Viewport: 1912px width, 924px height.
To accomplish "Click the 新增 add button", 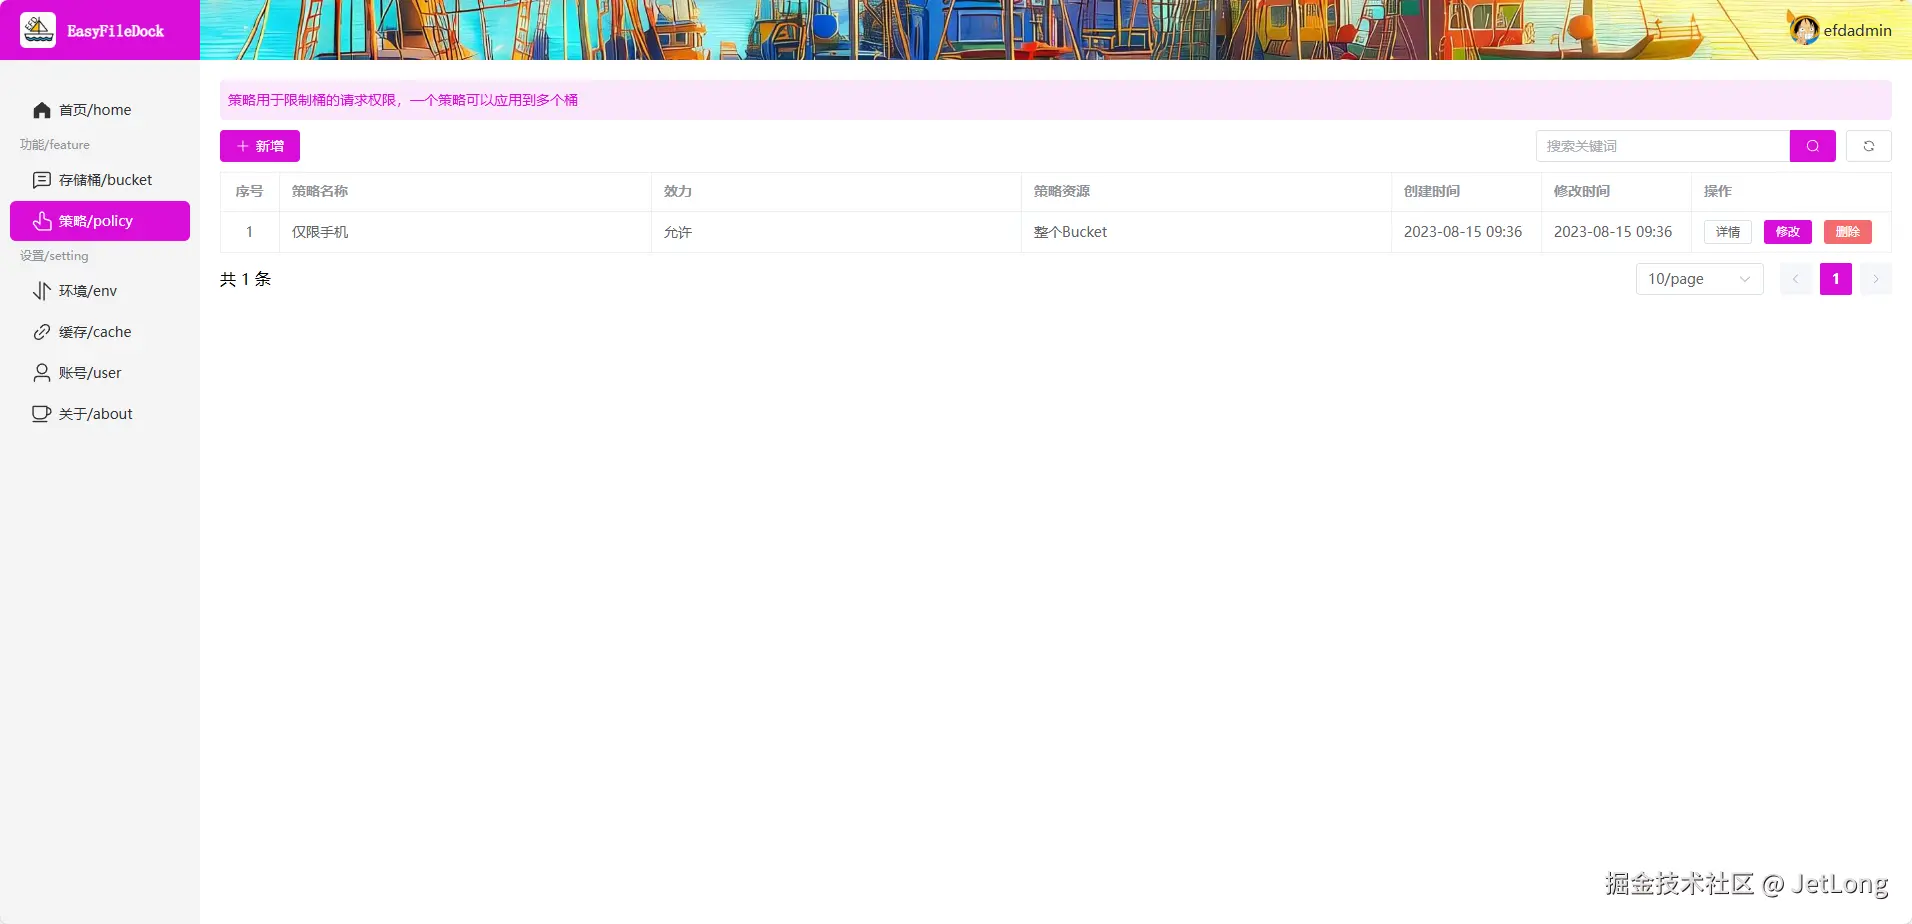I will 260,146.
